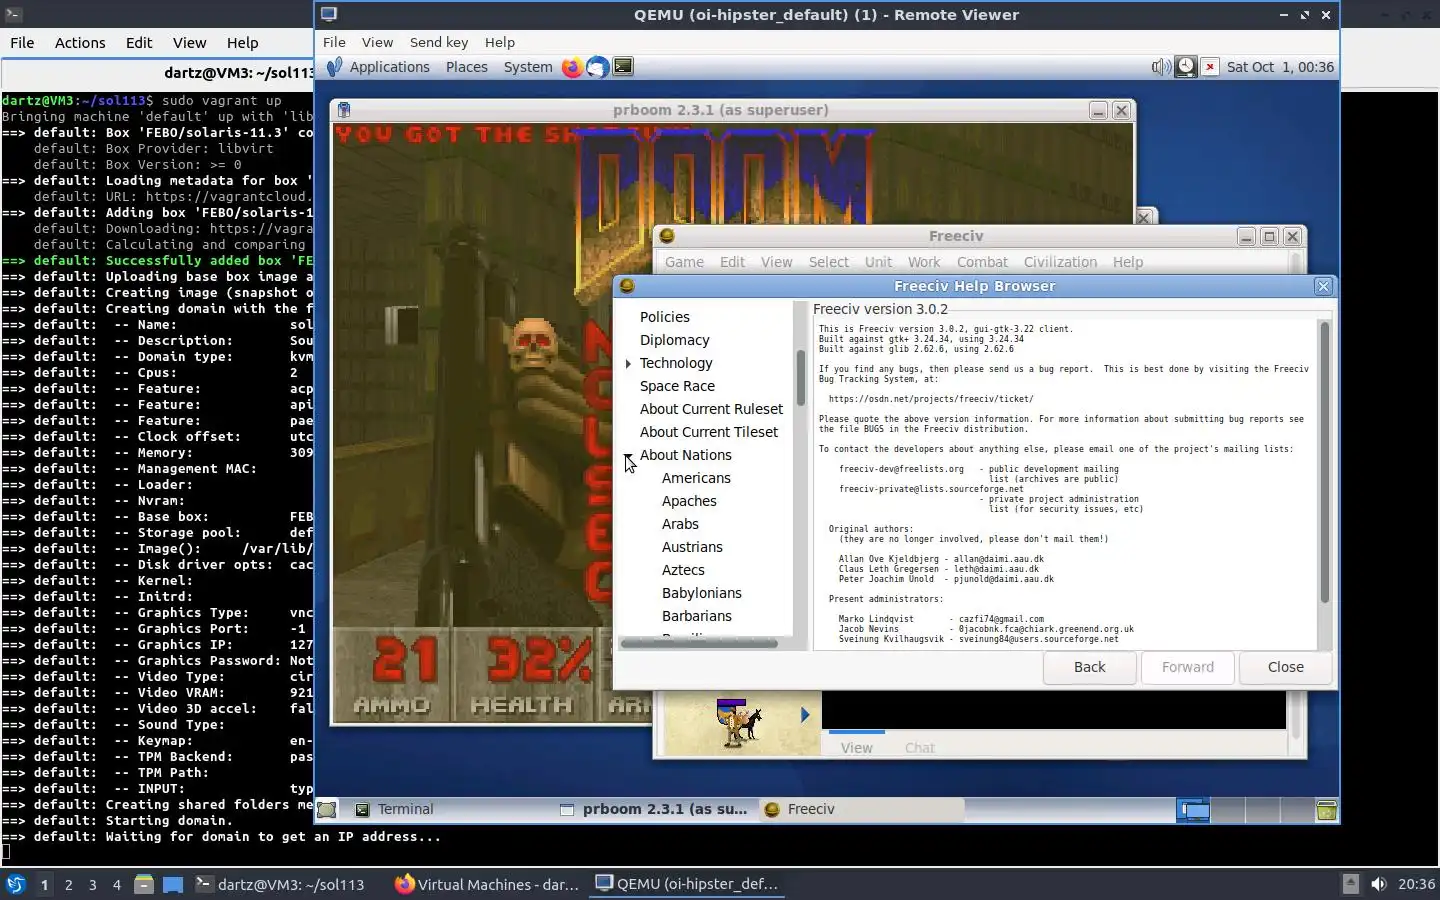Switch to Freeciv View tab
The image size is (1440, 900).
pyautogui.click(x=856, y=747)
